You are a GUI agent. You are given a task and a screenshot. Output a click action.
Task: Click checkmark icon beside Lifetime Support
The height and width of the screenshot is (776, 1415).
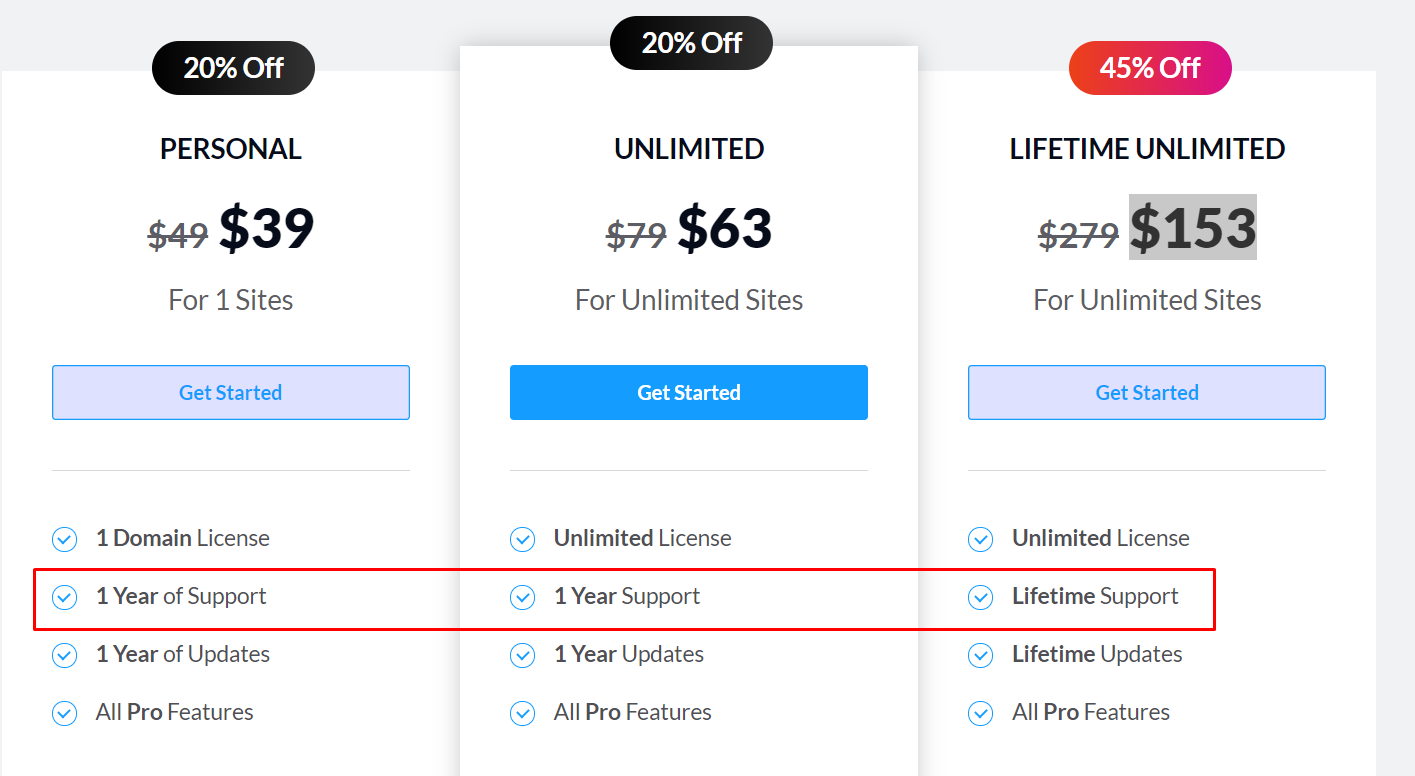point(980,598)
